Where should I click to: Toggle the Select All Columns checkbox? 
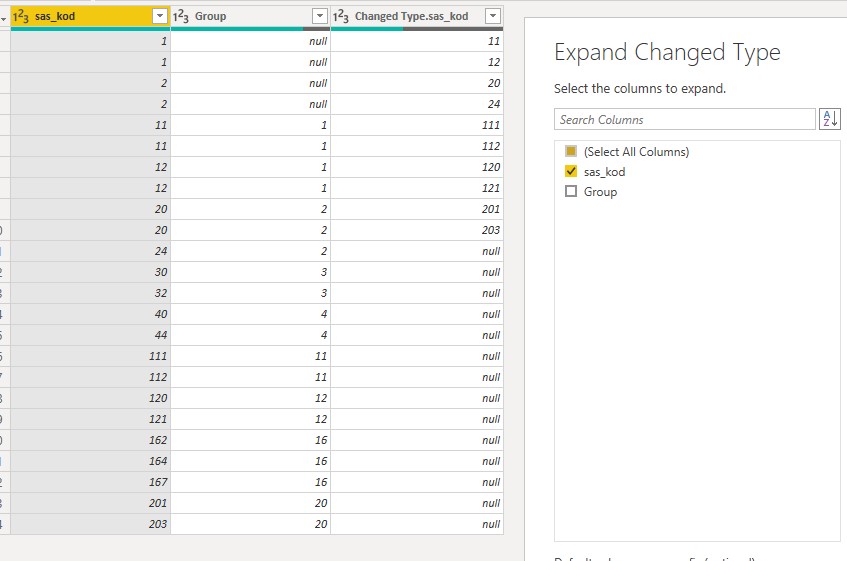pos(570,151)
